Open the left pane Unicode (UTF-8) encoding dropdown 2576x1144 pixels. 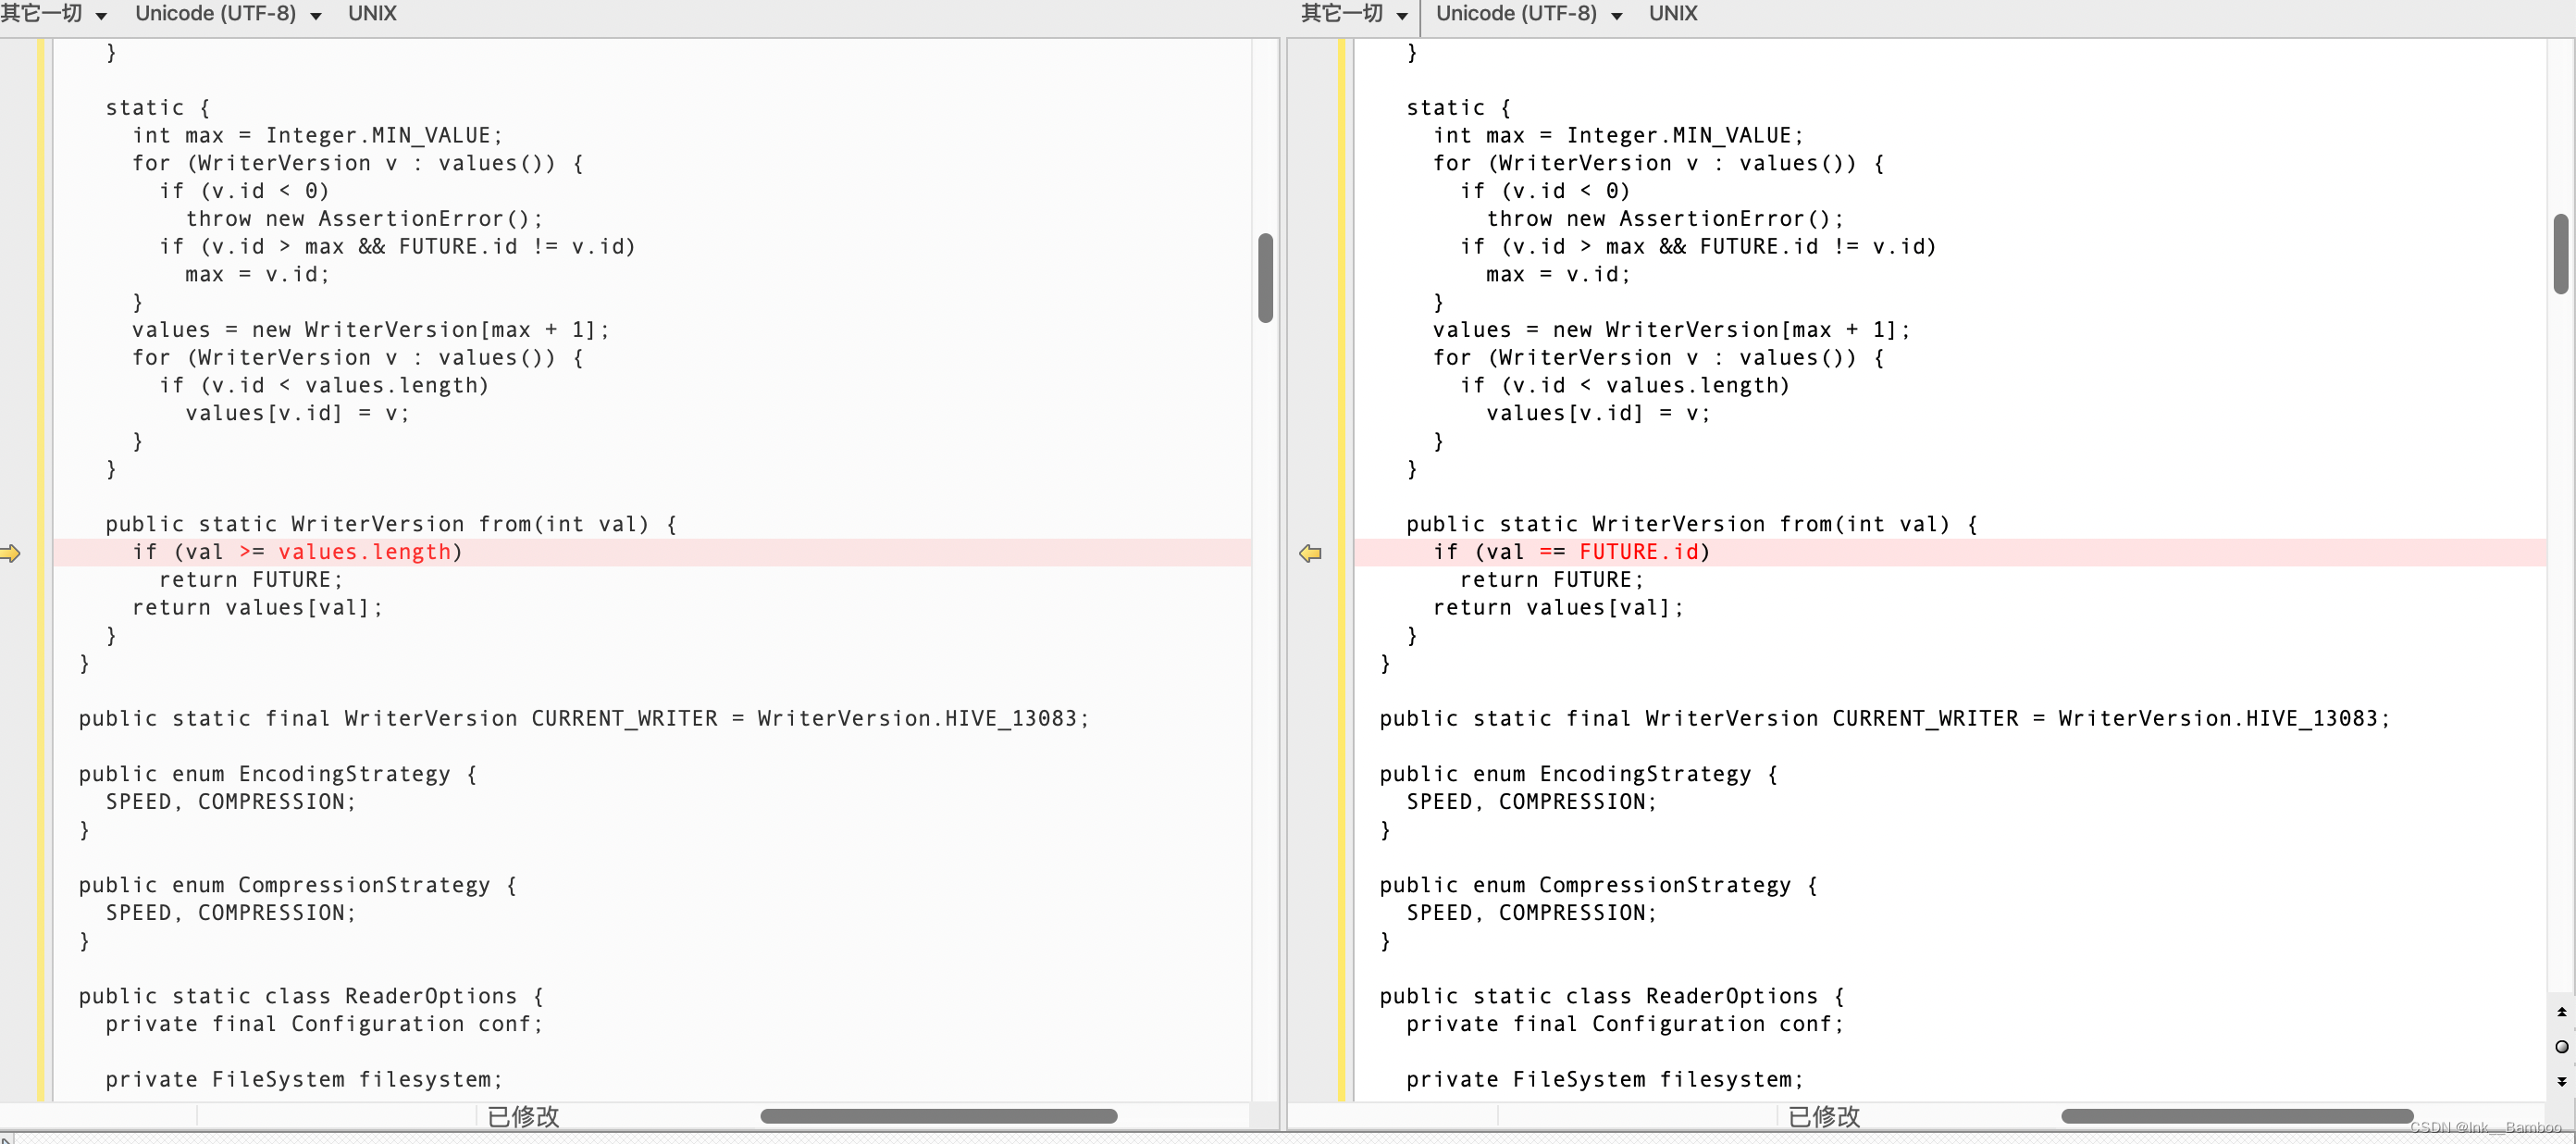click(228, 14)
